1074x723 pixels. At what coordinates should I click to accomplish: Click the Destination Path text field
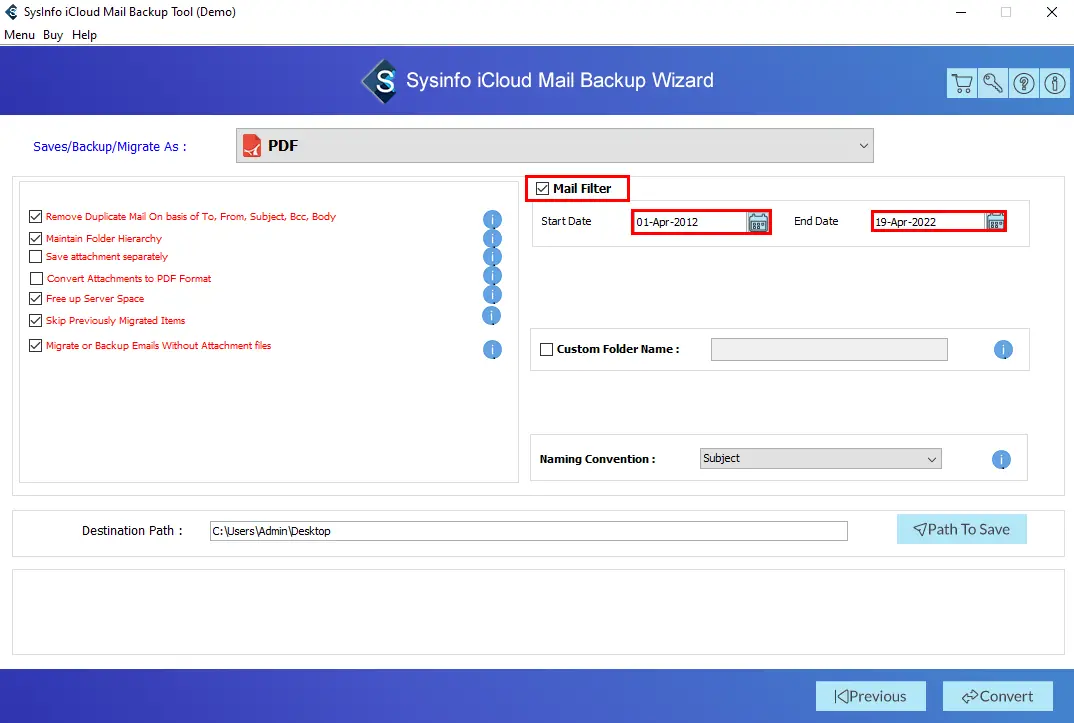coord(528,531)
